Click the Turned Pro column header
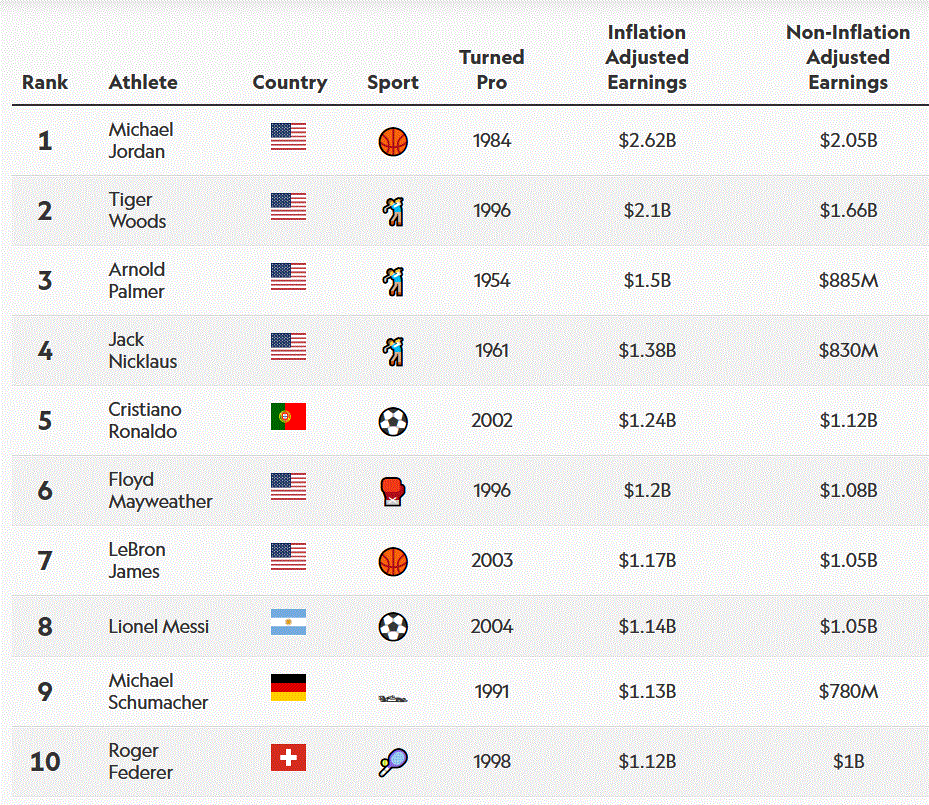The height and width of the screenshot is (805, 929). (x=492, y=70)
